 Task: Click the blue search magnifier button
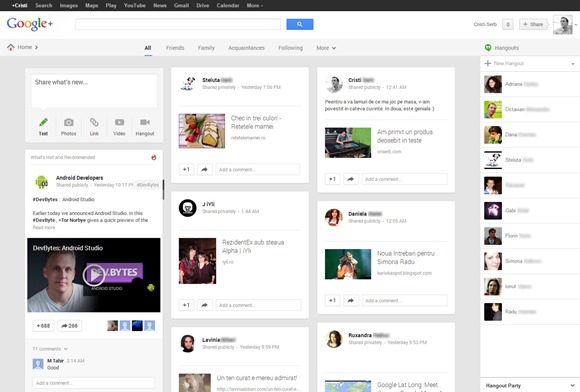tap(300, 24)
